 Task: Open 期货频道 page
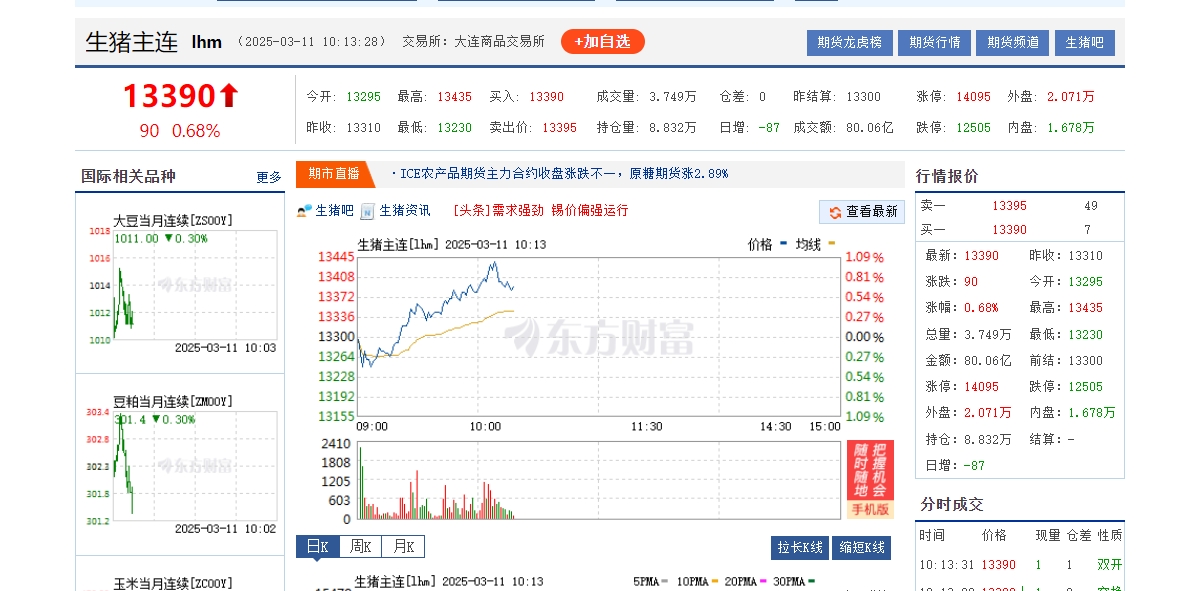pyautogui.click(x=1013, y=43)
